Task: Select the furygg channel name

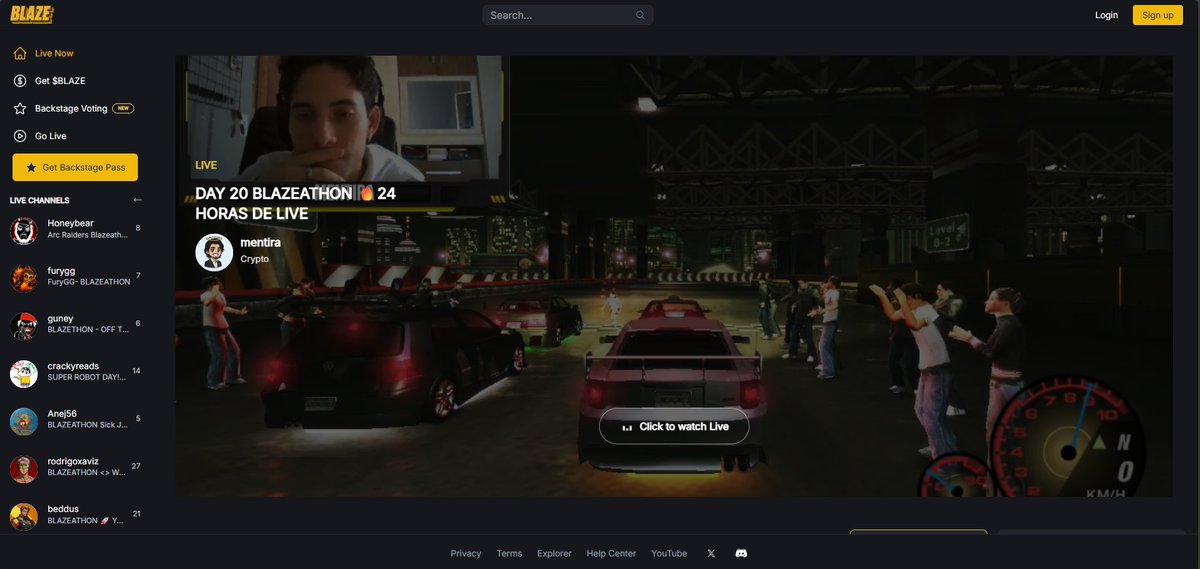Action: pos(62,271)
